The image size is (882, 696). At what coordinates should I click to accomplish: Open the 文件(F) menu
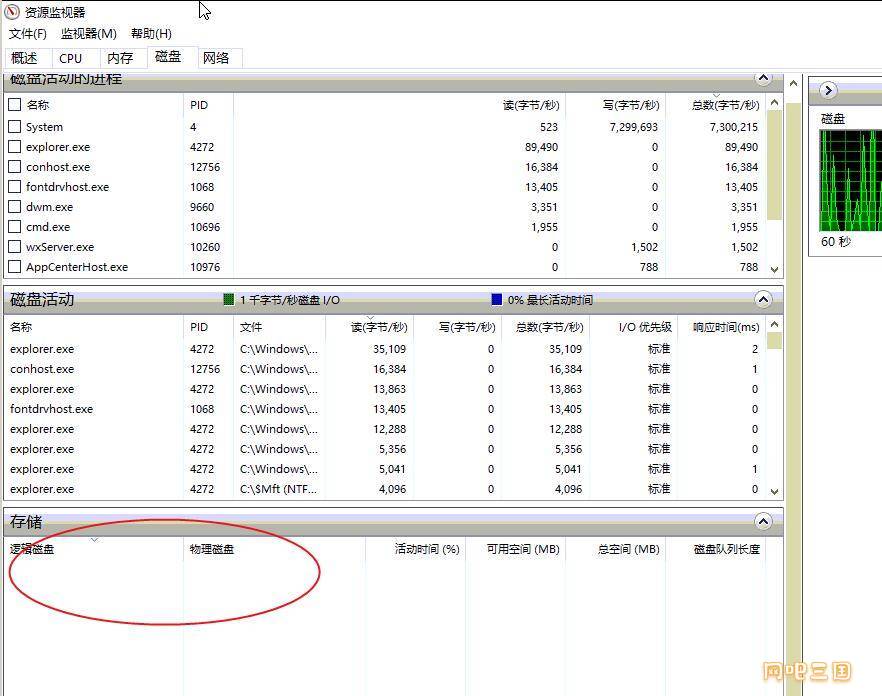click(28, 34)
